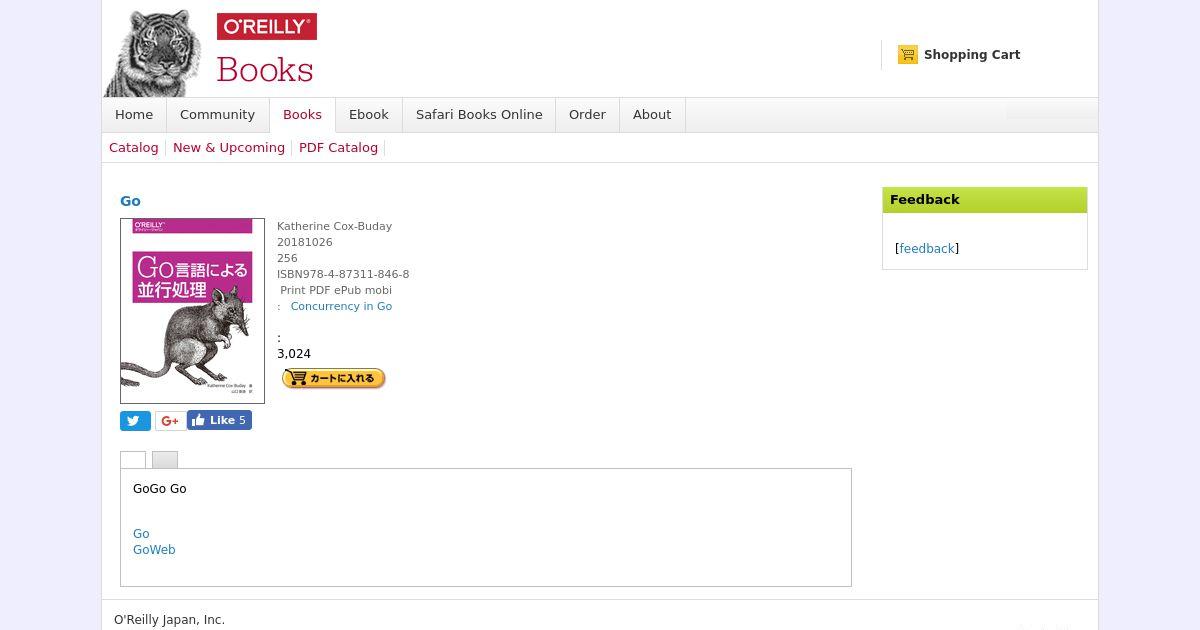Open the GoWeb related link
Image resolution: width=1200 pixels, height=630 pixels.
click(x=154, y=550)
